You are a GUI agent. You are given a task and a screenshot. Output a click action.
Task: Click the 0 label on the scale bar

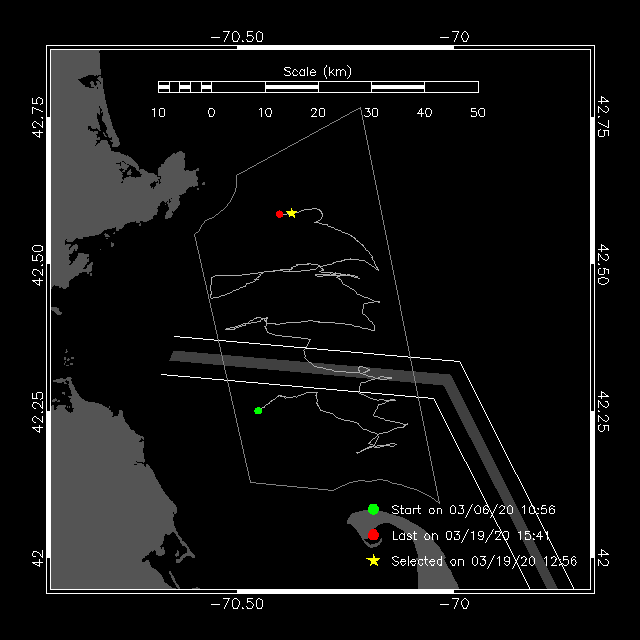tap(211, 112)
